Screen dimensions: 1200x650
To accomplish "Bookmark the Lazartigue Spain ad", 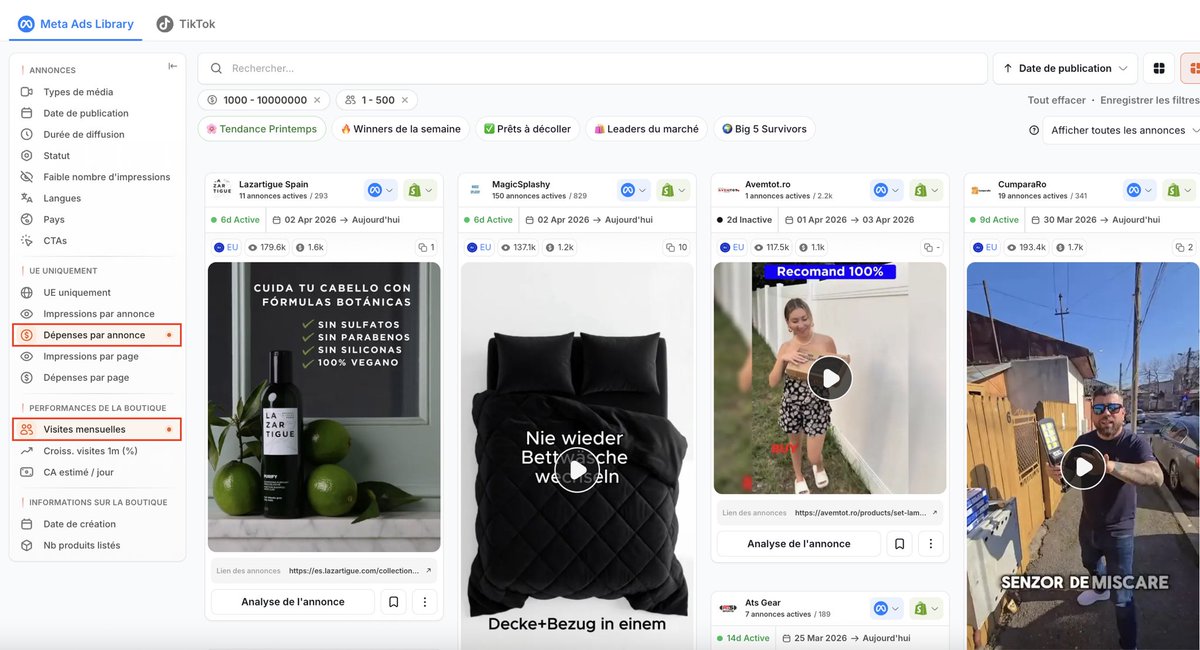I will [394, 602].
